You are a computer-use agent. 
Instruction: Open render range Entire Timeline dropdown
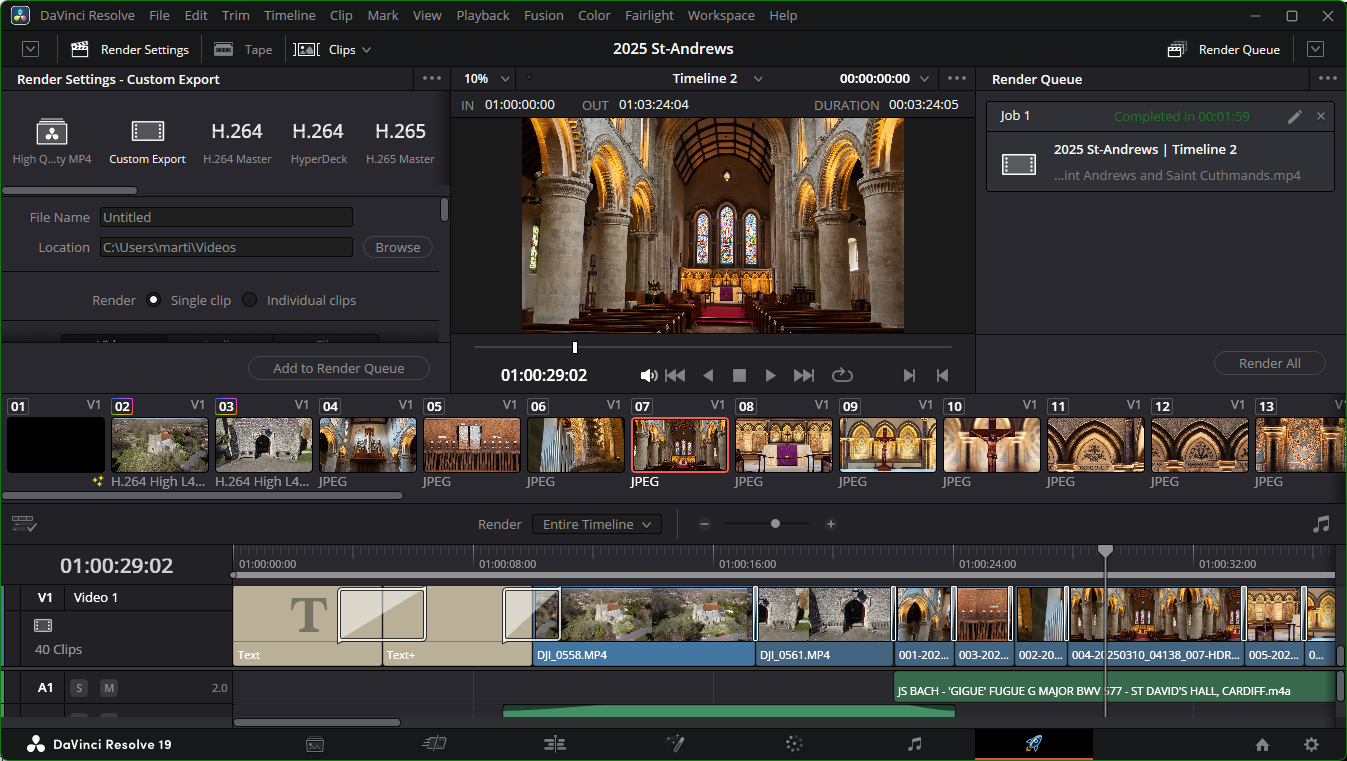[597, 524]
